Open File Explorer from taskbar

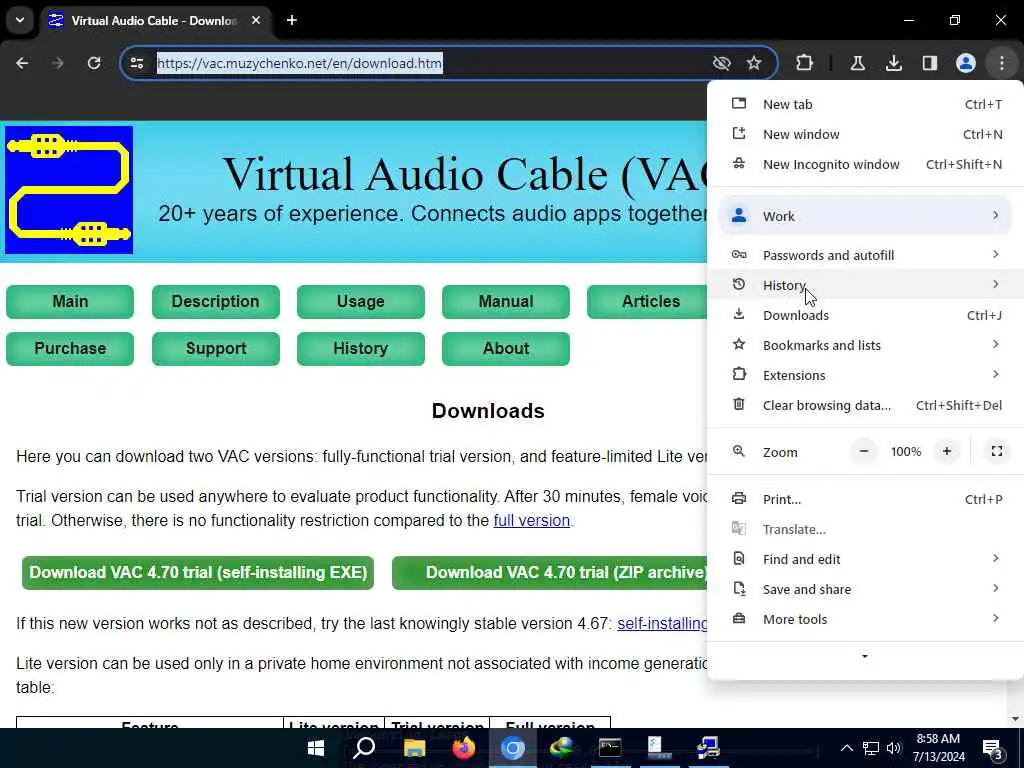[x=414, y=748]
